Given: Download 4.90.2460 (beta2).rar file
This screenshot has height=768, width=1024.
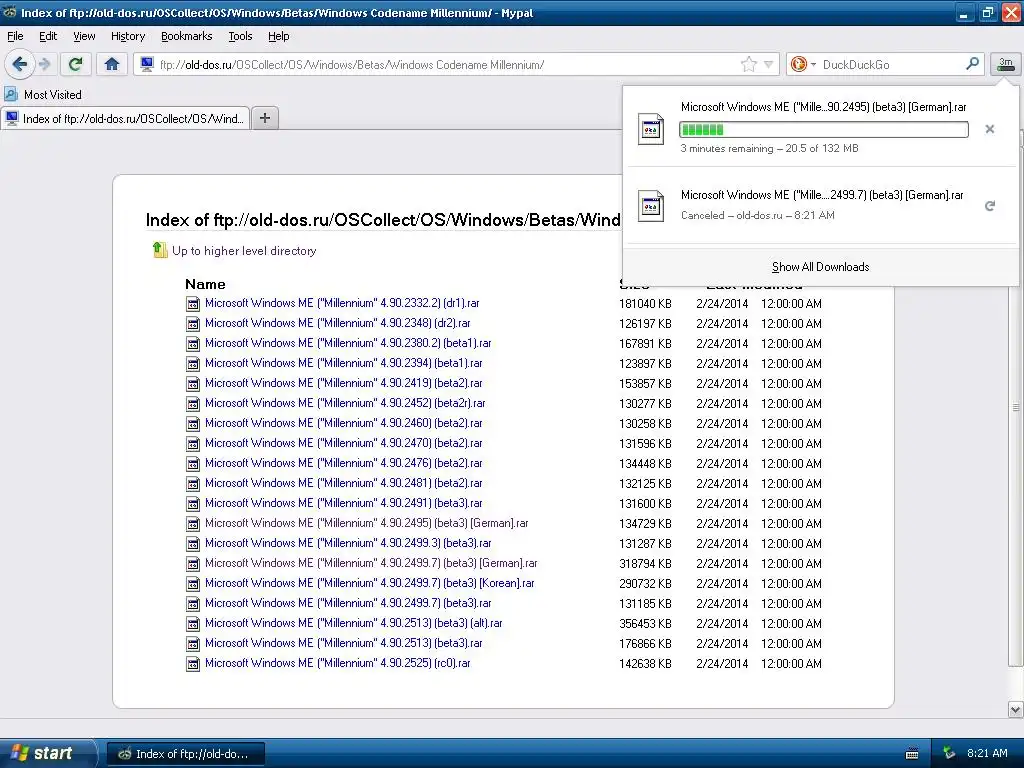Looking at the screenshot, I should point(344,423).
